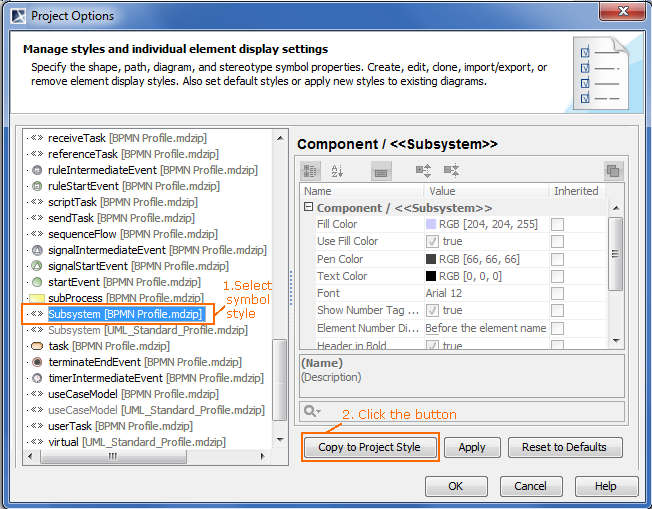Select Subsystem [BPMN Profile.mdzip] style
Screen dimensions: 652x509
(x=125, y=314)
